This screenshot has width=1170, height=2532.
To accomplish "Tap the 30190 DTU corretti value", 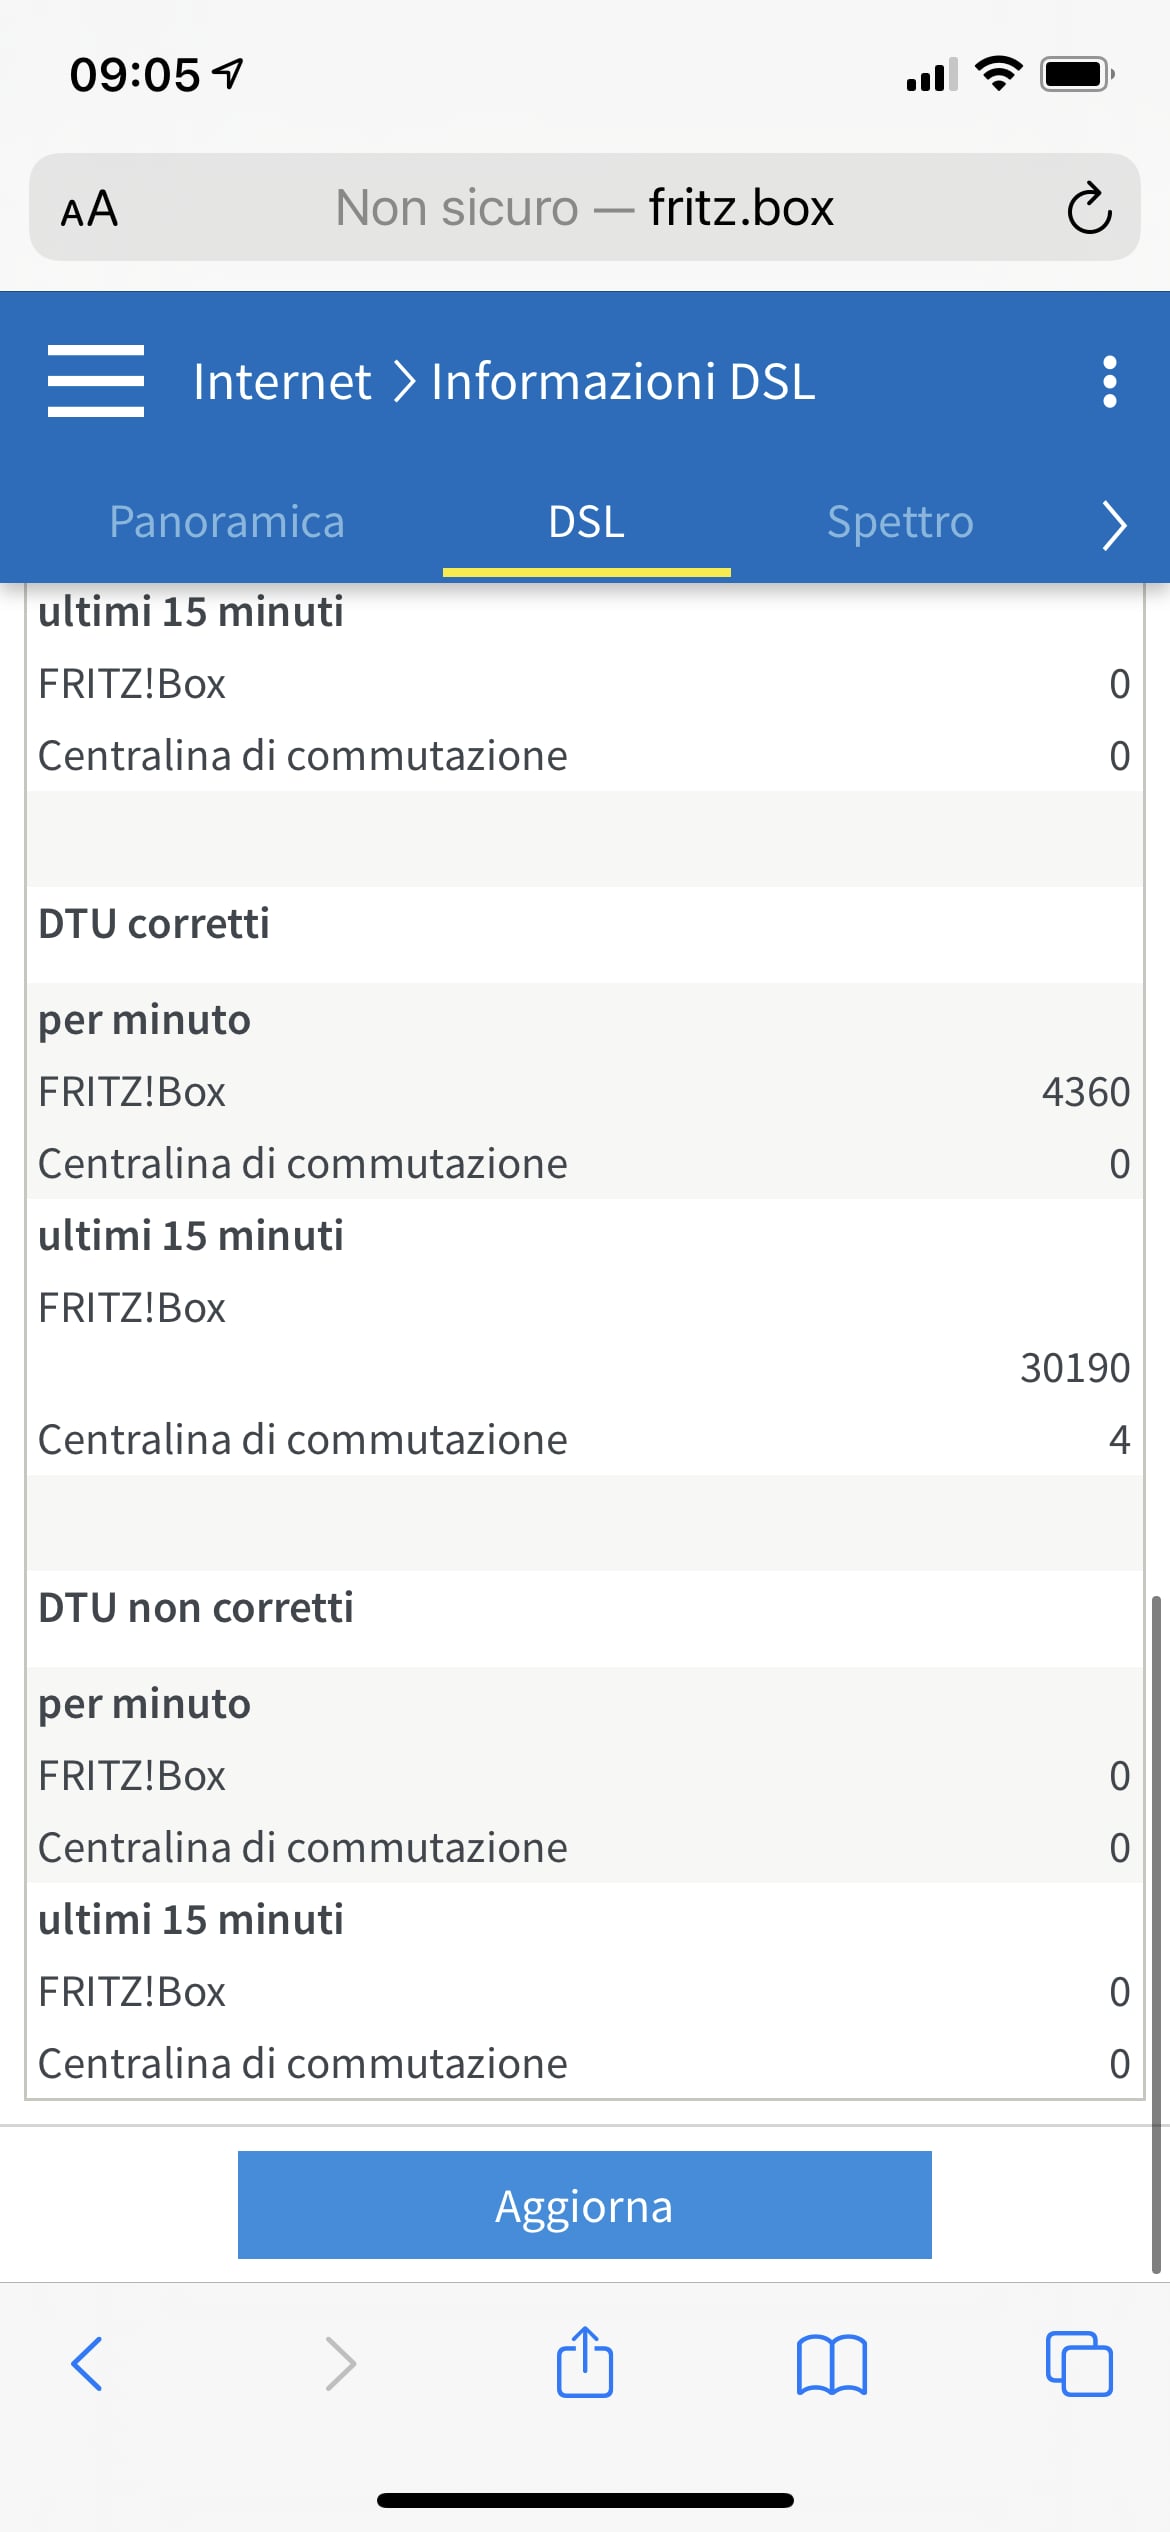I will point(1074,1368).
